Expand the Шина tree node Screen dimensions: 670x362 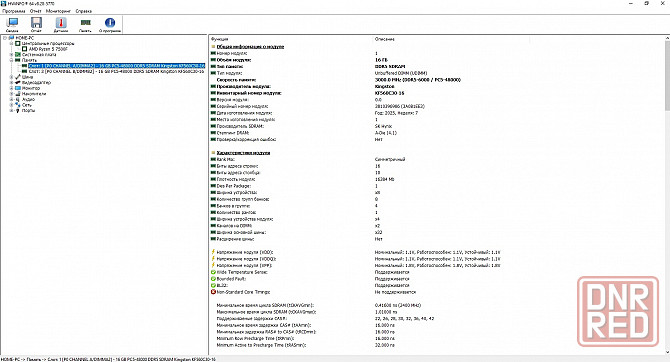pyautogui.click(x=12, y=77)
